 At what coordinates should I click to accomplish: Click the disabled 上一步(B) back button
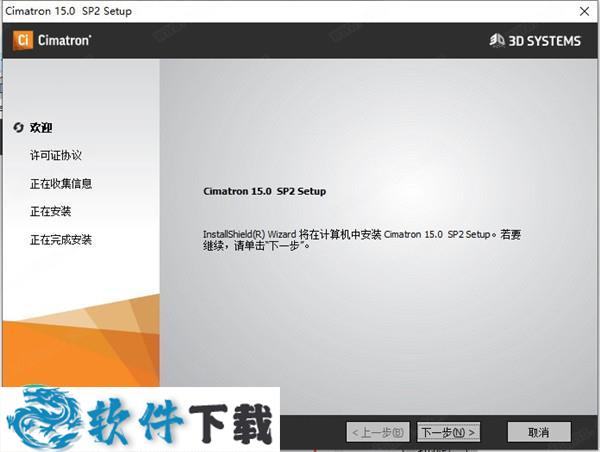378,432
